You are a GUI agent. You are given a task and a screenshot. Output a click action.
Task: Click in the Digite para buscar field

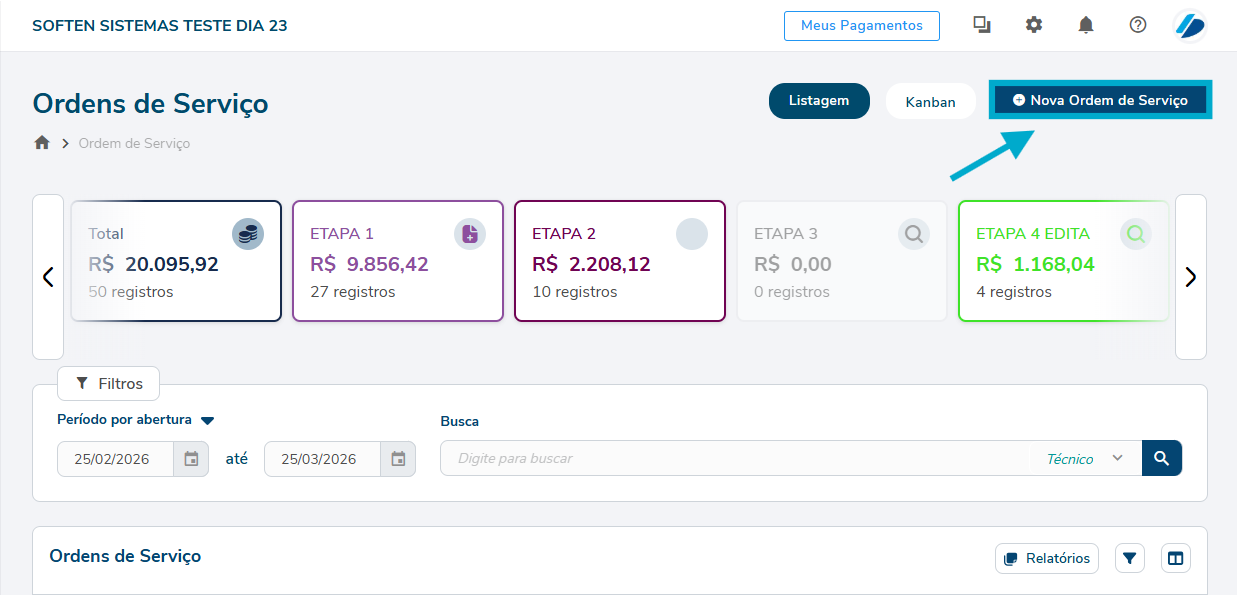(735, 458)
